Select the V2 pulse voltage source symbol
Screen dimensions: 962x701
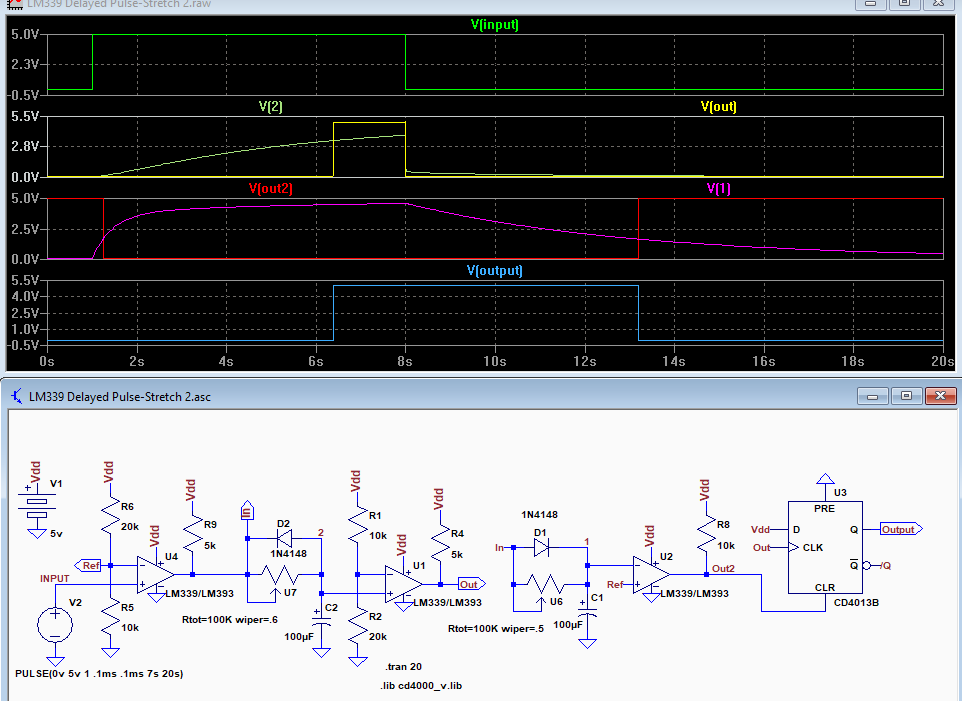pyautogui.click(x=55, y=626)
